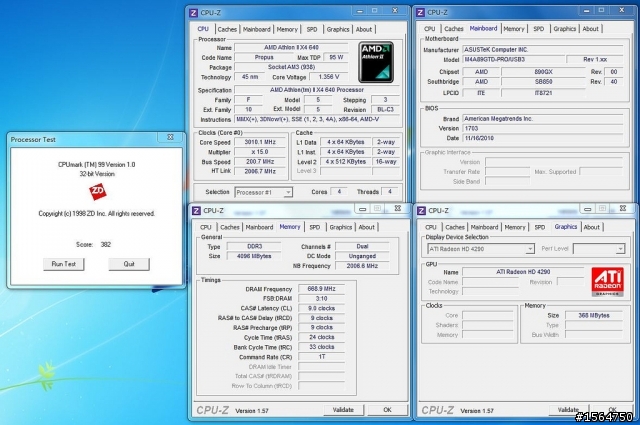Open About tab in the Mainboard window
This screenshot has height=425, width=640.
click(590, 29)
